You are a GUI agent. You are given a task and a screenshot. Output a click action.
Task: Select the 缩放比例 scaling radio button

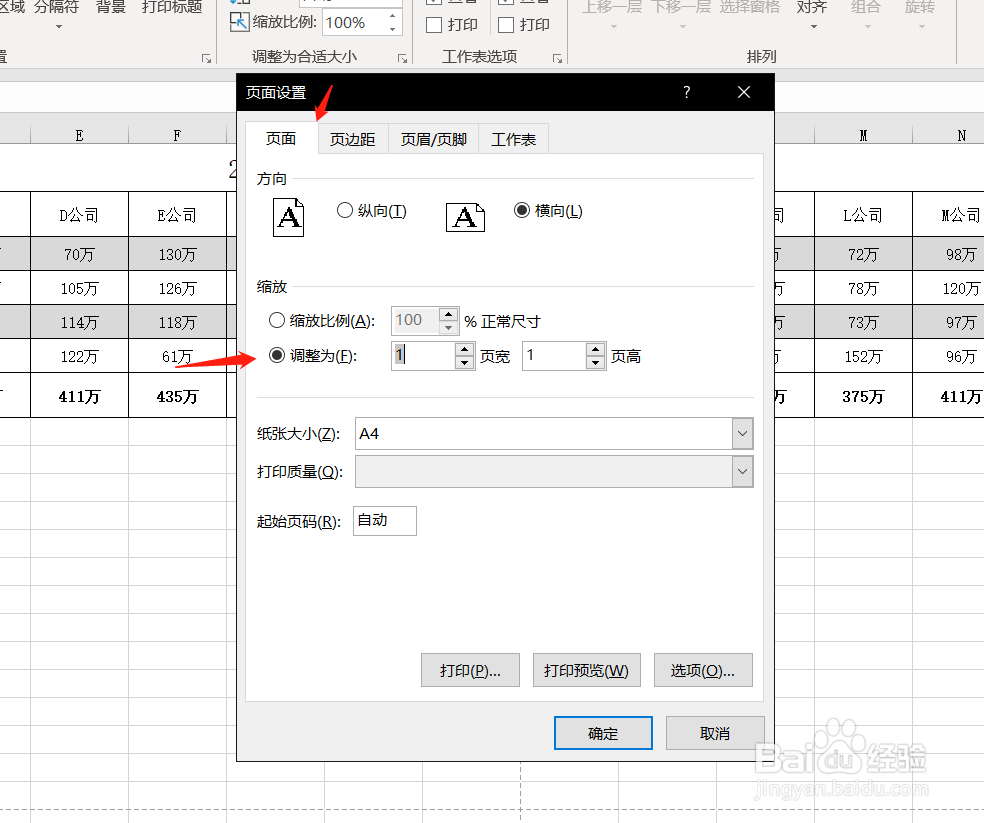click(x=277, y=320)
